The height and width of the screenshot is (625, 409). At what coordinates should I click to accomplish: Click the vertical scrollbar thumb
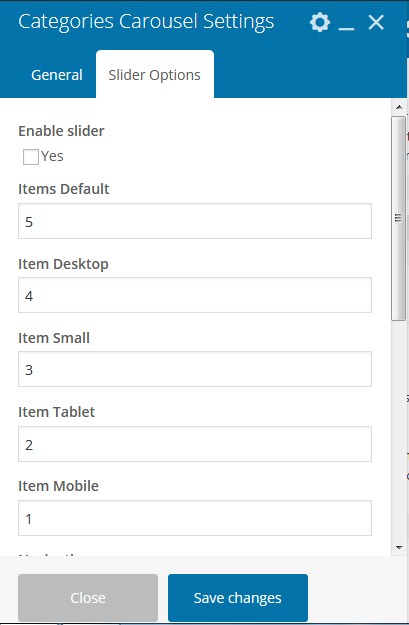(398, 218)
